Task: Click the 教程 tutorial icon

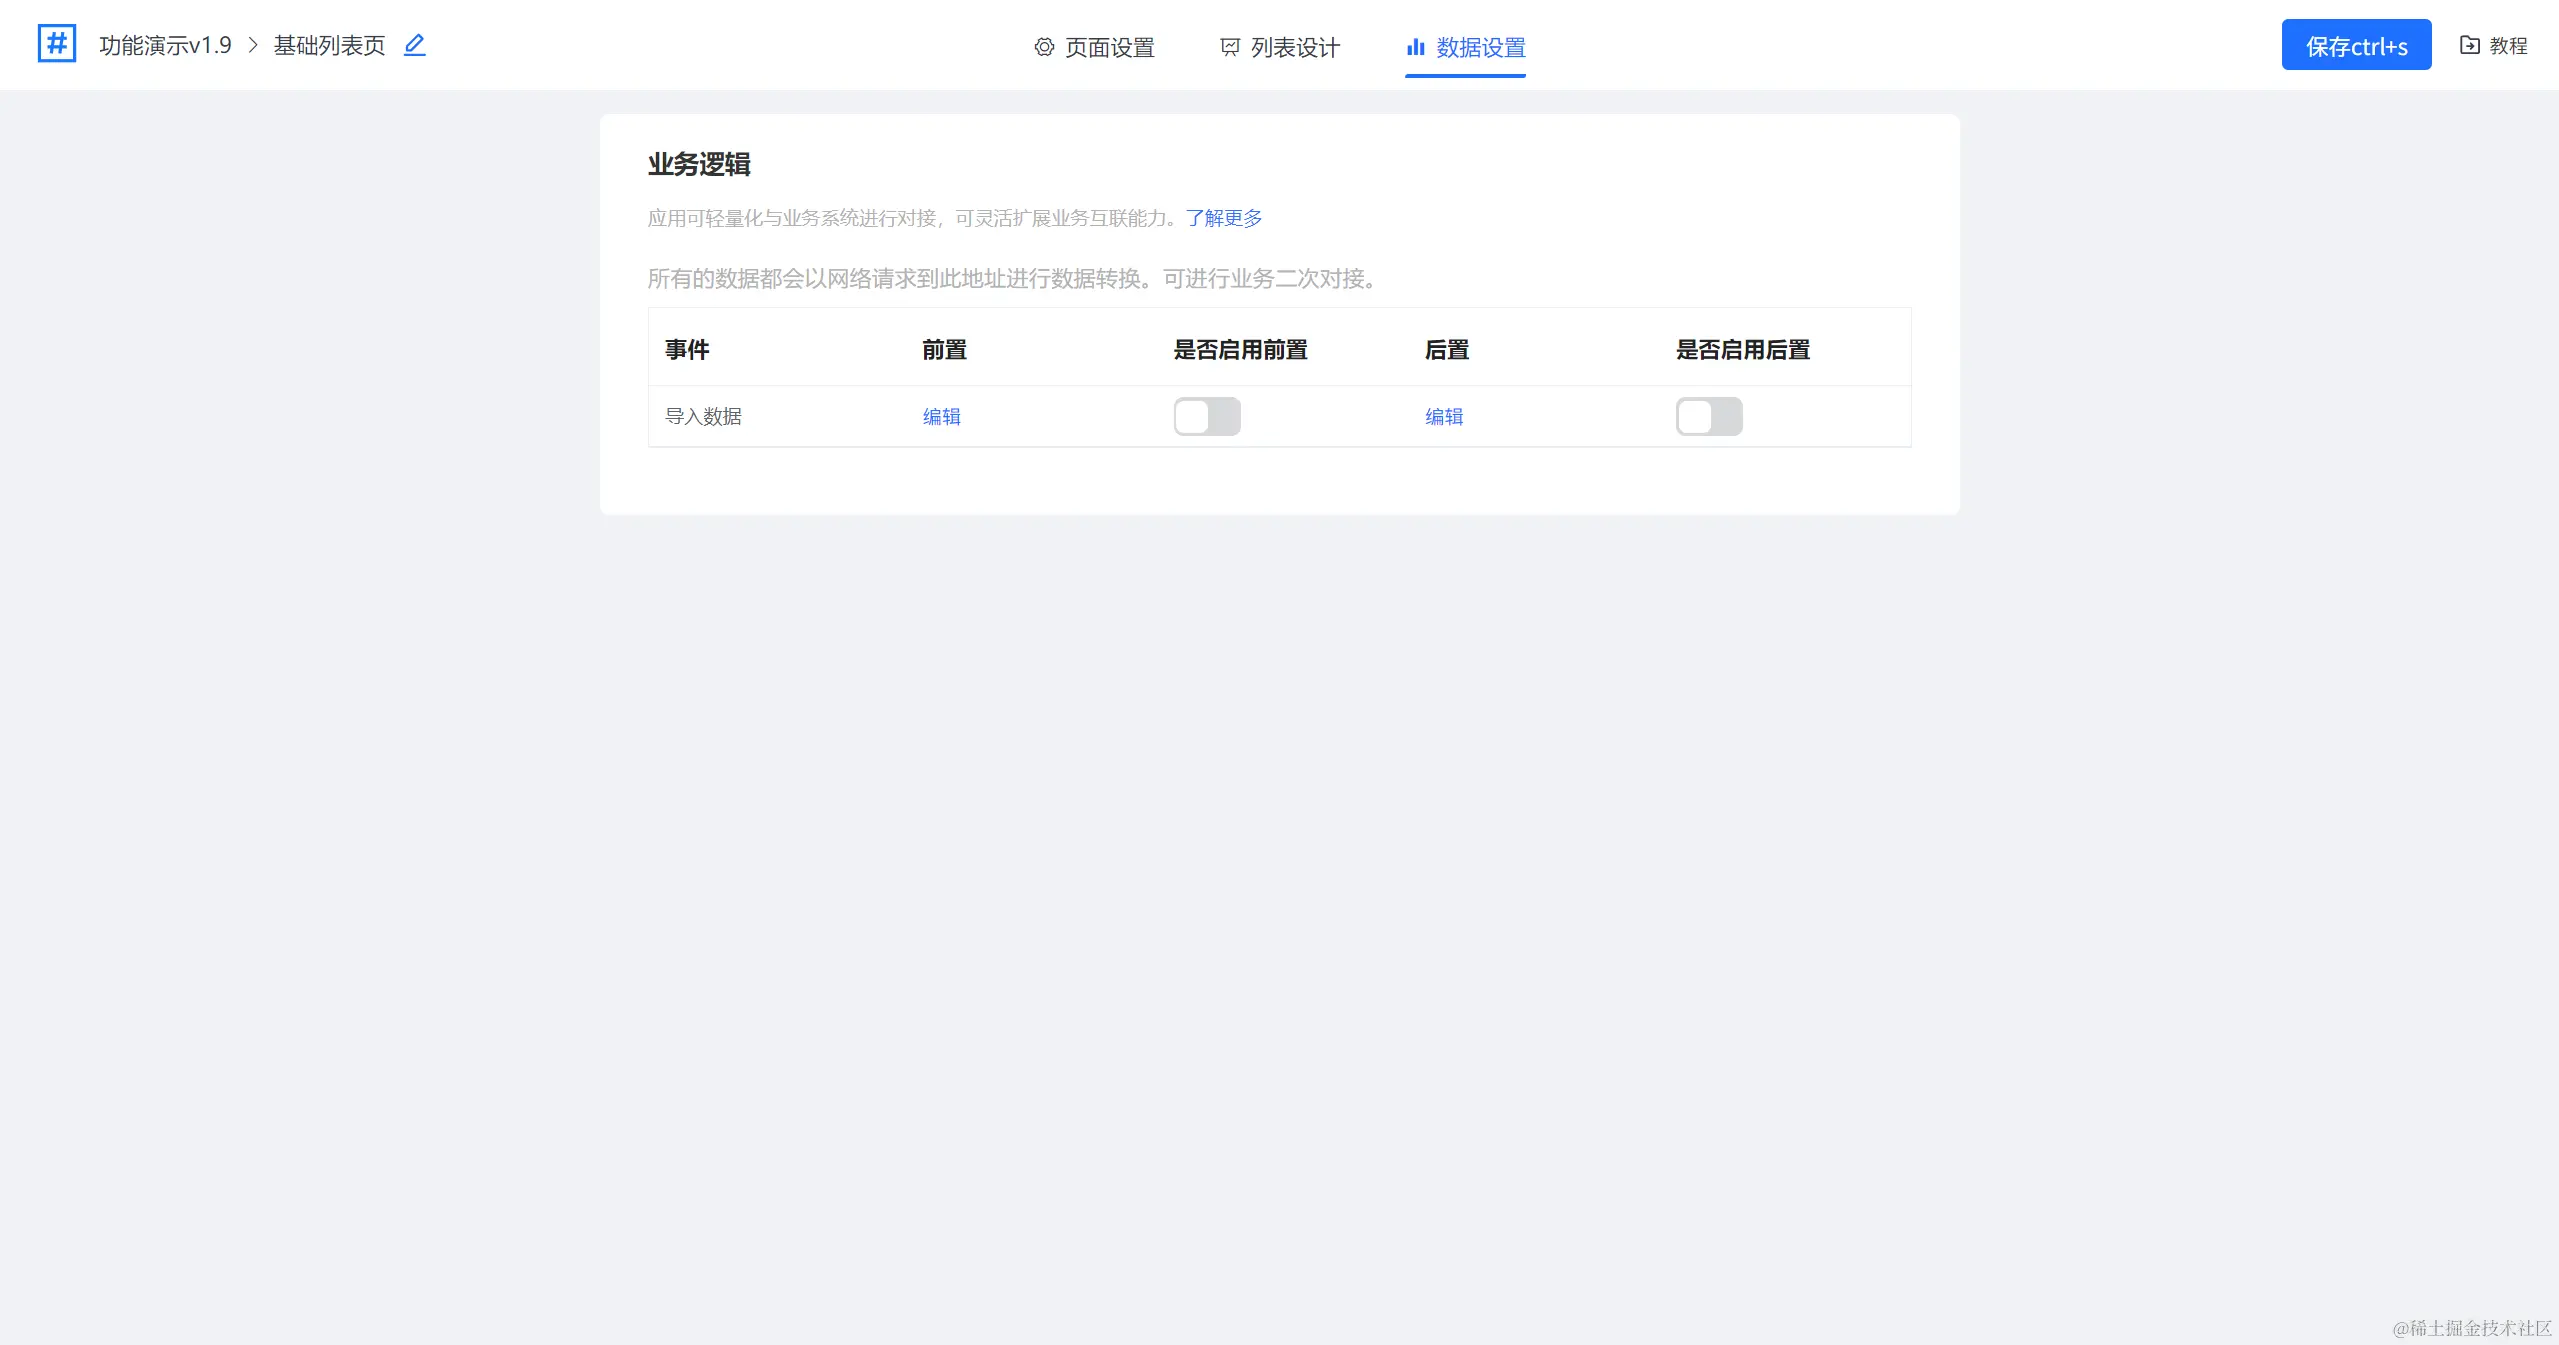Action: 2469,45
